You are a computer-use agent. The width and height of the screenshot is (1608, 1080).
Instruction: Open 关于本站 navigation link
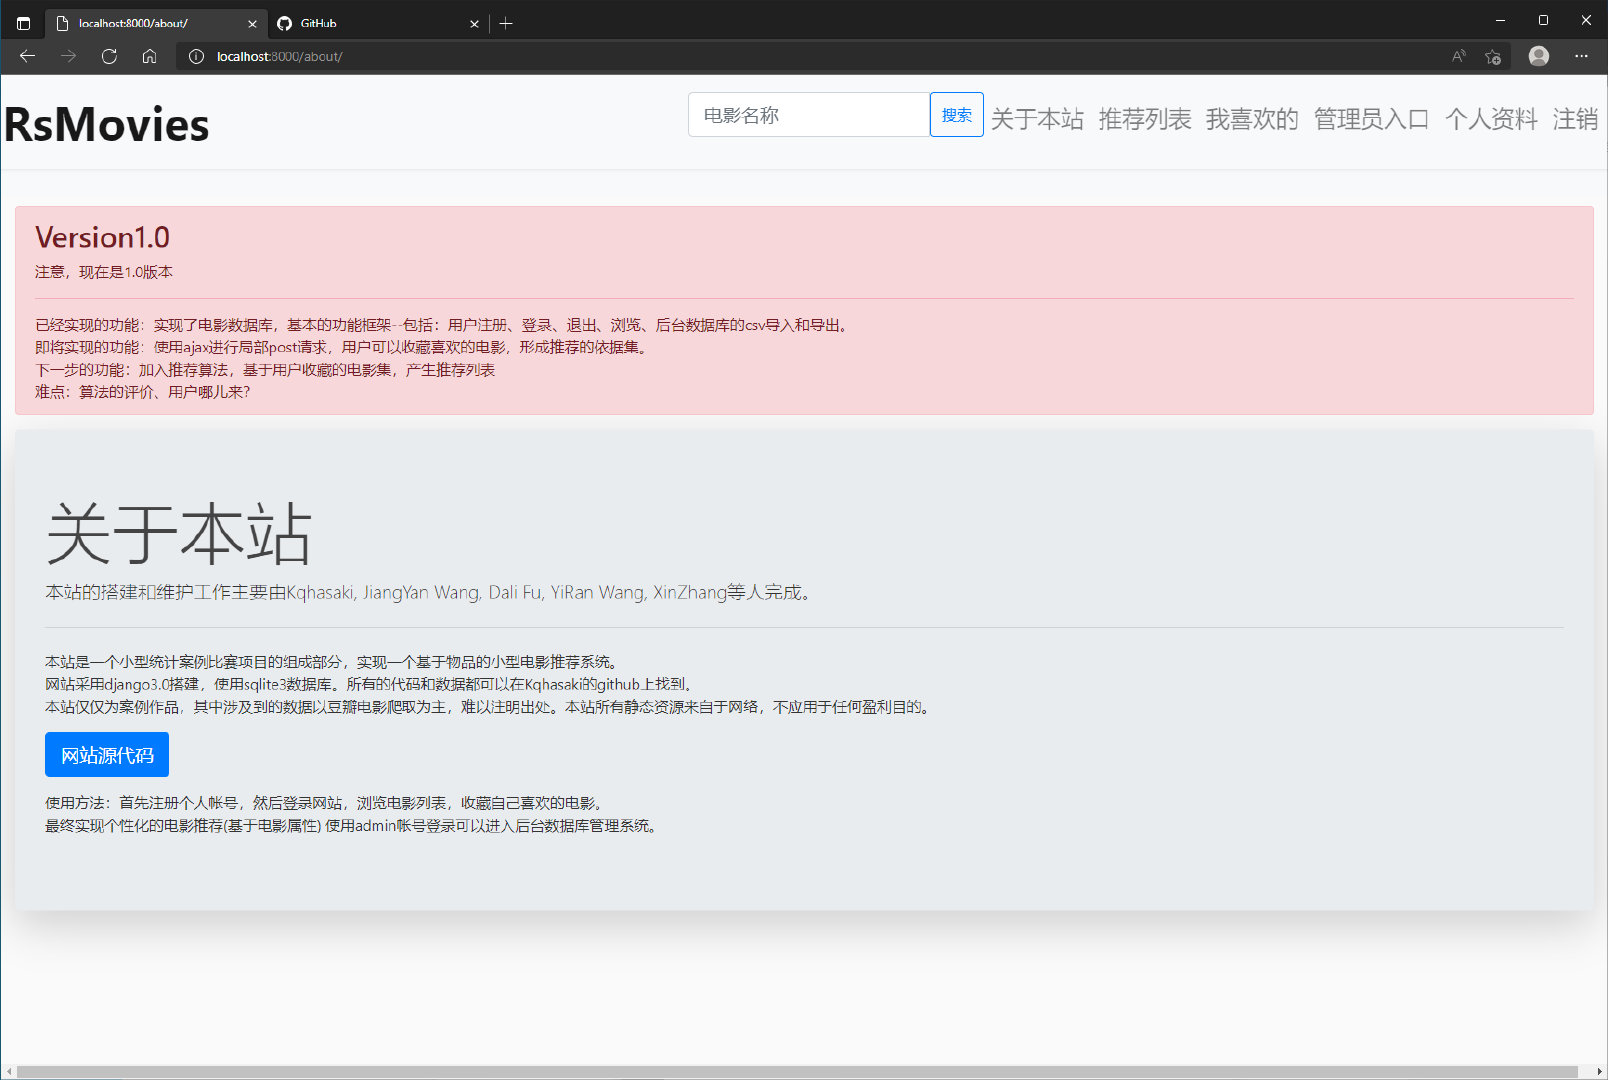(x=1037, y=119)
